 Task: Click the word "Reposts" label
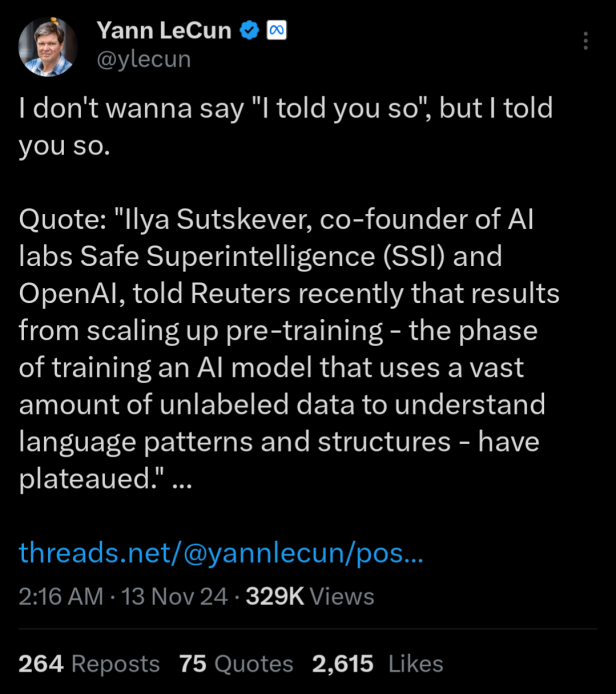tap(116, 664)
